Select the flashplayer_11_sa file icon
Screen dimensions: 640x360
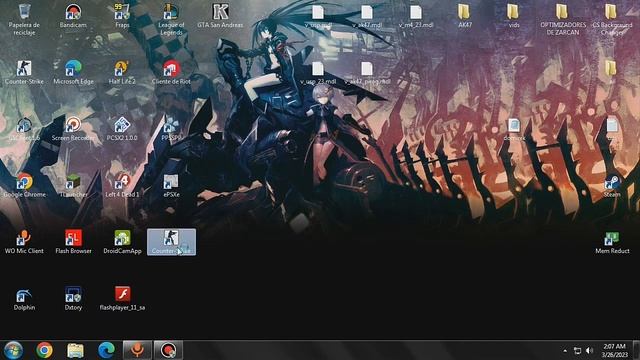[x=122, y=299]
